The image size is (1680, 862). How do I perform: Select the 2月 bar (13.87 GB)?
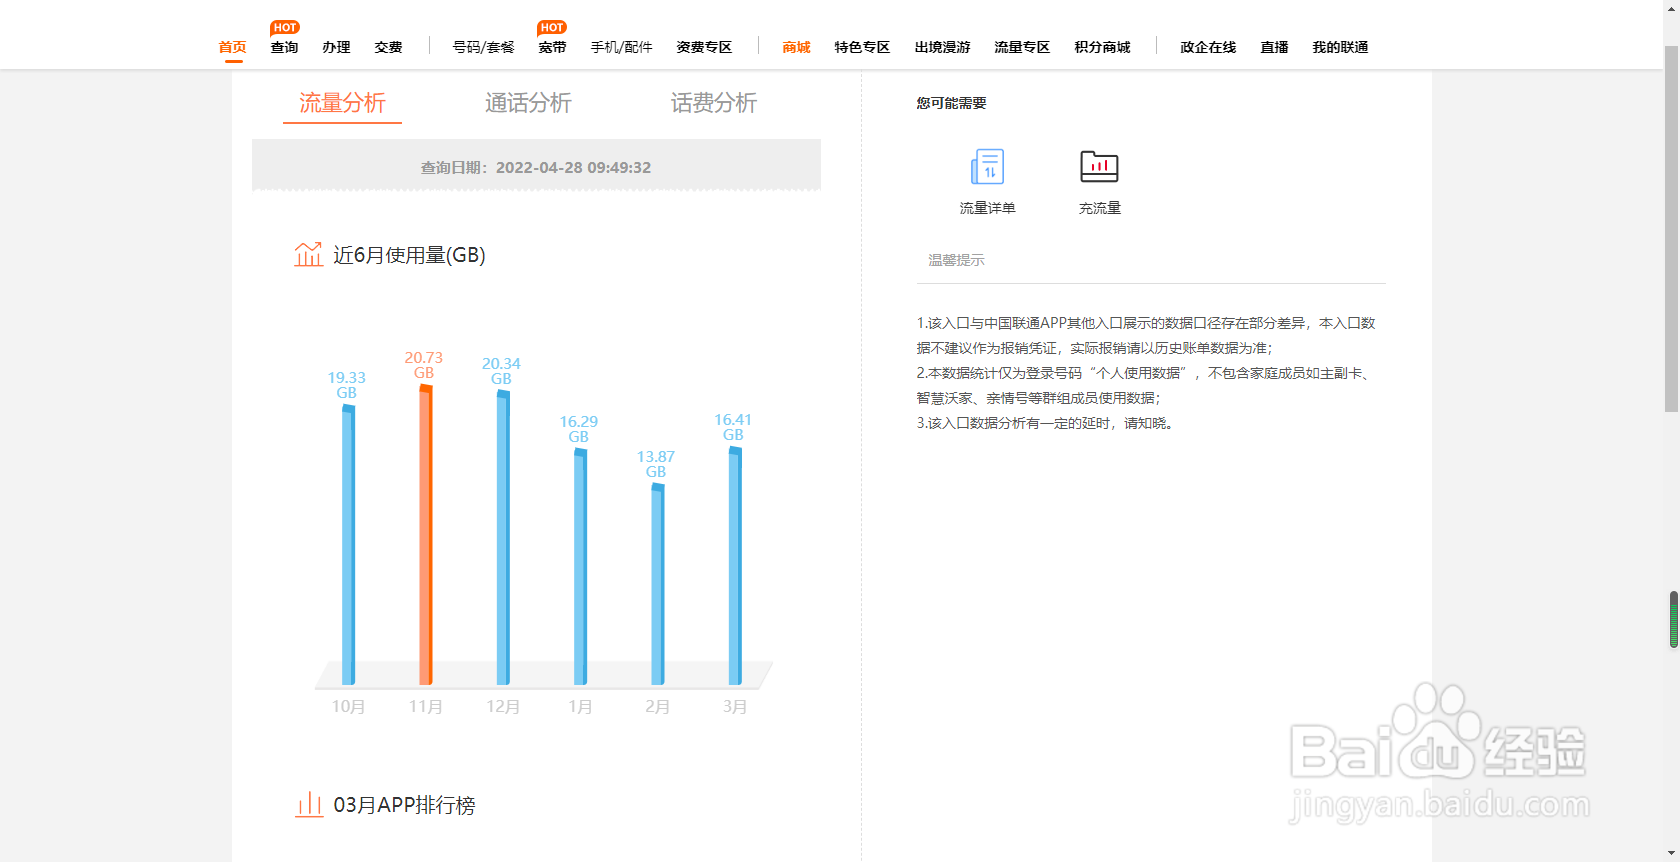pos(657,584)
